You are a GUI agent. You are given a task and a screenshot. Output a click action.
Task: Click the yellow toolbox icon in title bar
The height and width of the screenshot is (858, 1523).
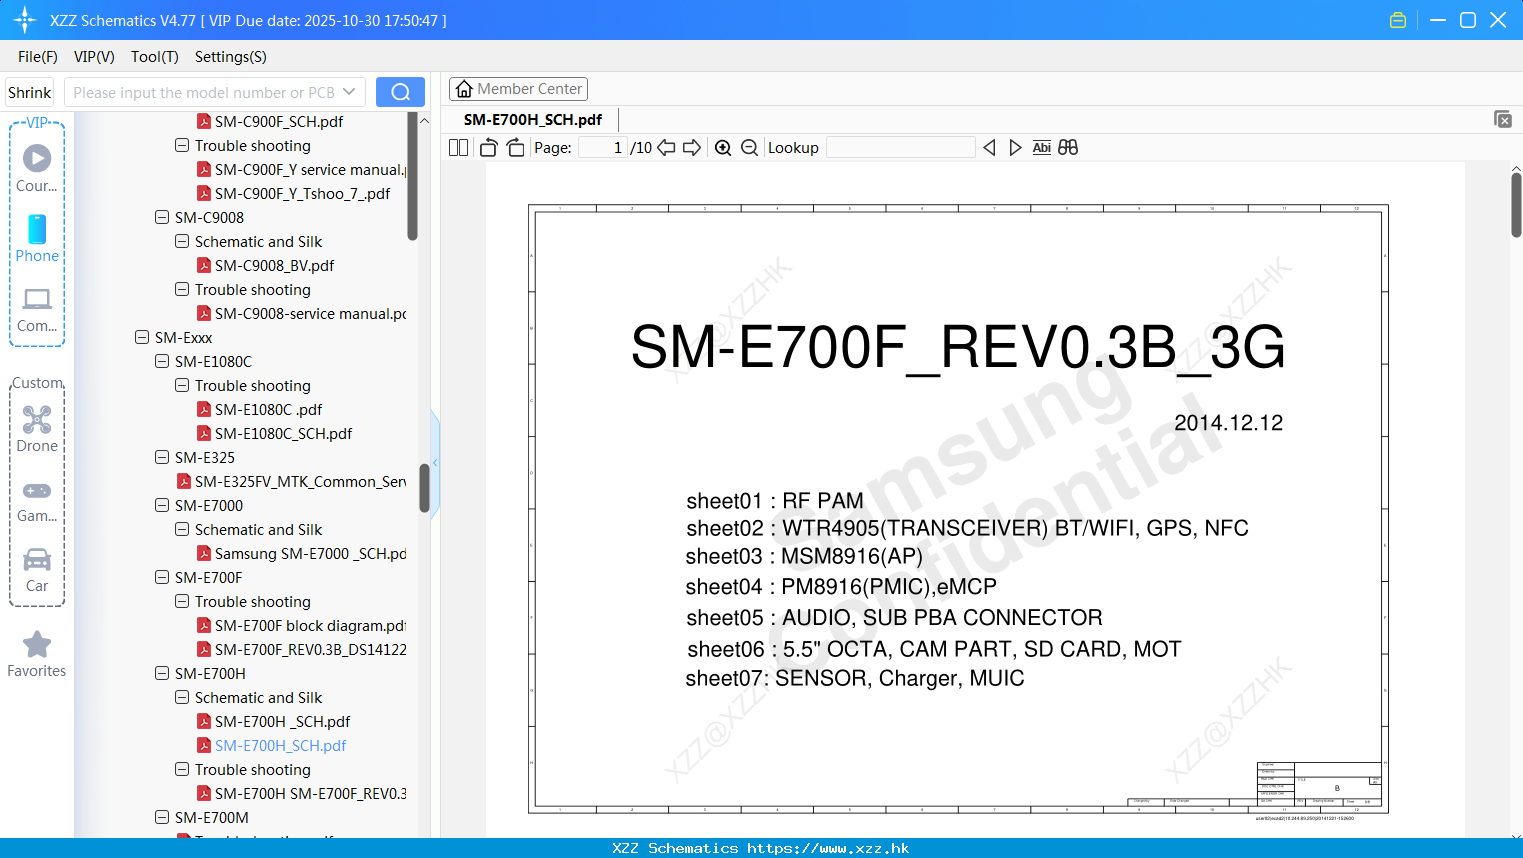click(x=1398, y=20)
